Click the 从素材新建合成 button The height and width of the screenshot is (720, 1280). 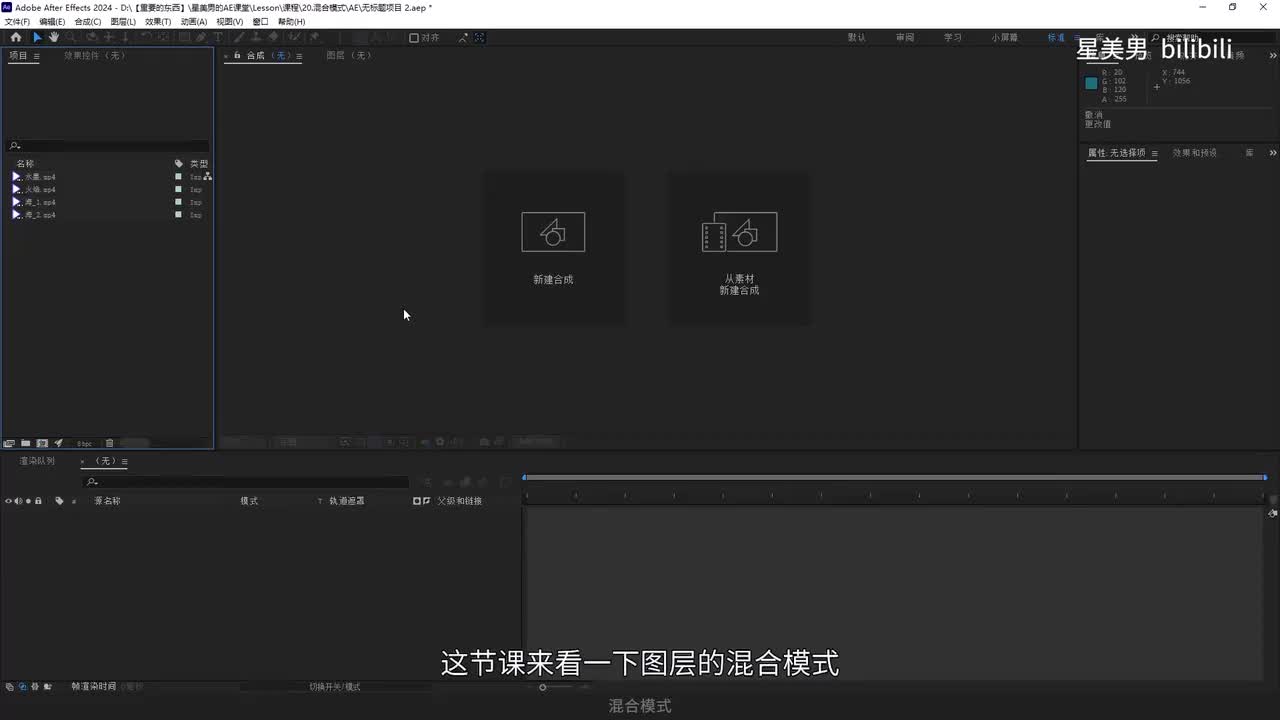coord(739,248)
